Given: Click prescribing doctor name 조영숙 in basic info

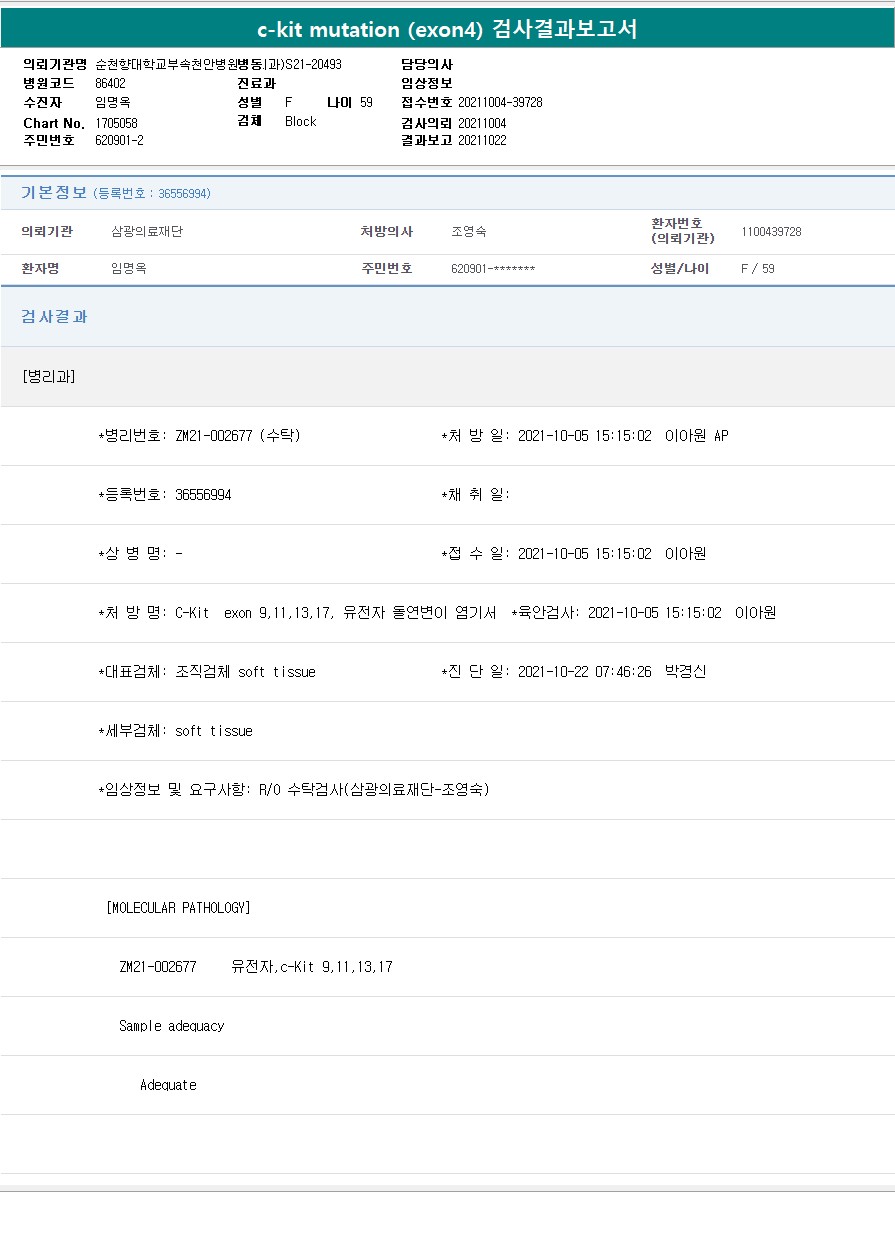Looking at the screenshot, I should tap(469, 232).
